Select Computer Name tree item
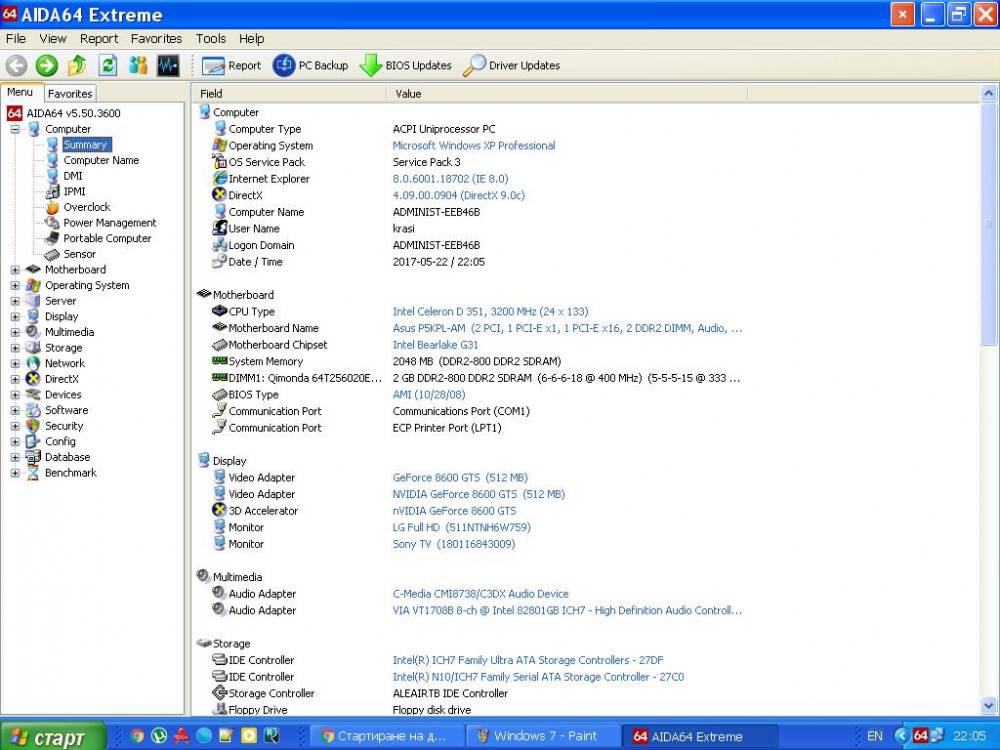The width and height of the screenshot is (1000, 750). (101, 160)
